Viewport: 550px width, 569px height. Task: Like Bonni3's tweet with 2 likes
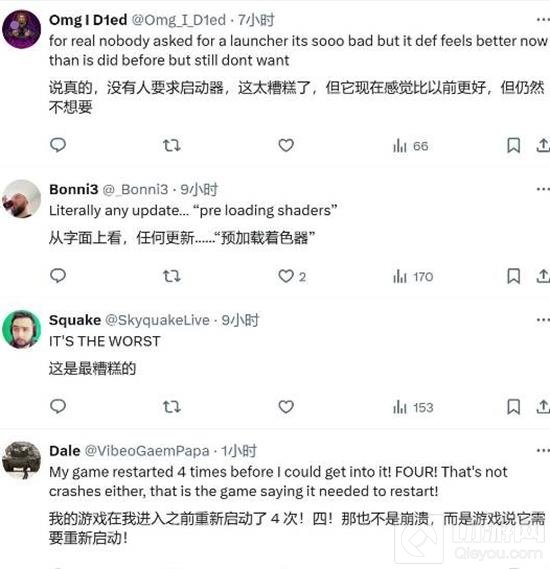292,277
